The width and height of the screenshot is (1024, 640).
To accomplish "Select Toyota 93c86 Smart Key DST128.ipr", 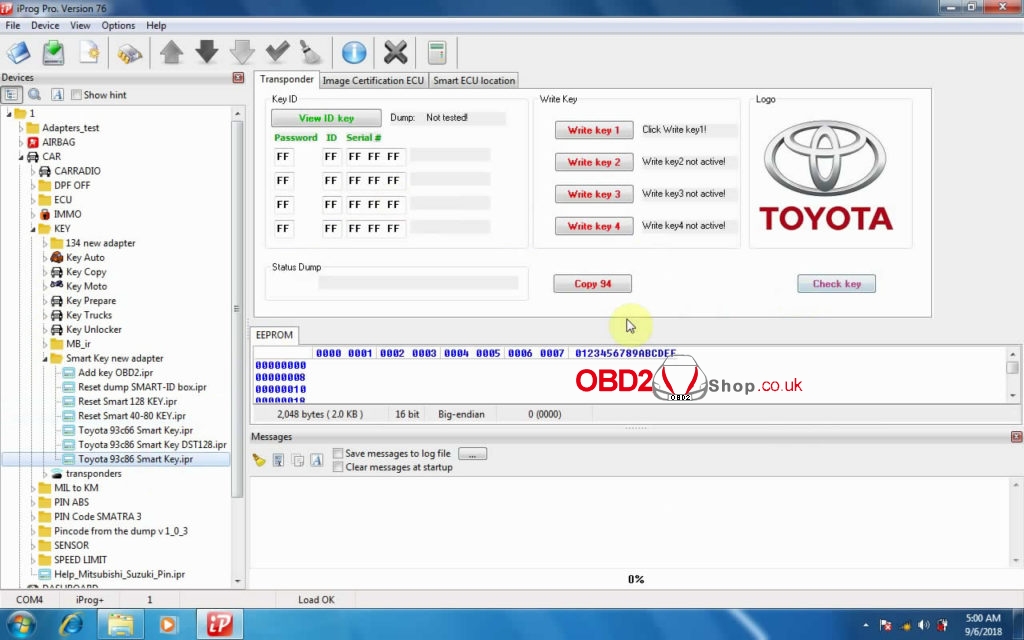I will tap(152, 445).
